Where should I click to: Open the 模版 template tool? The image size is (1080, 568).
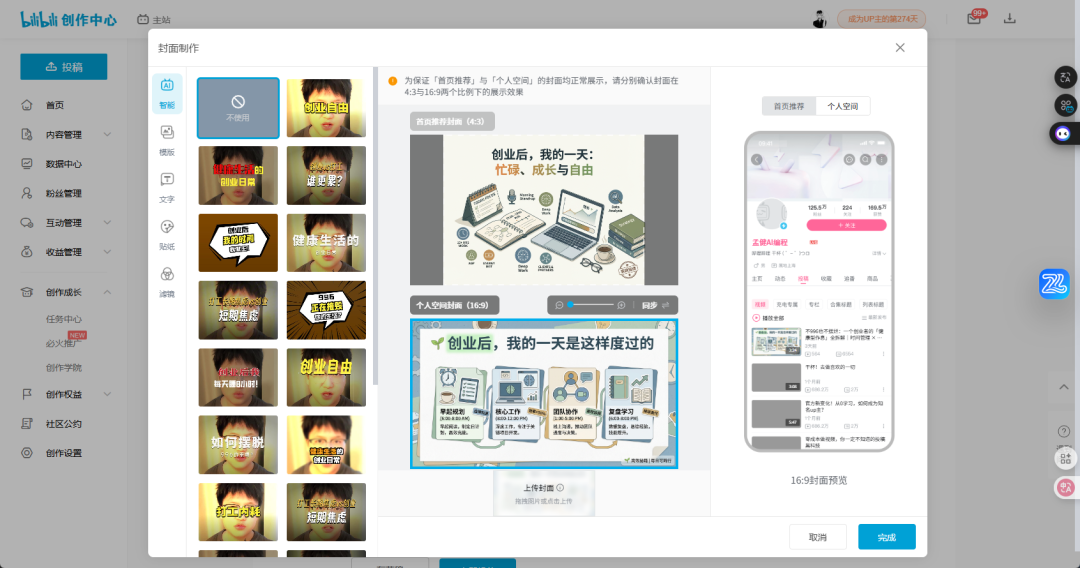(167, 140)
